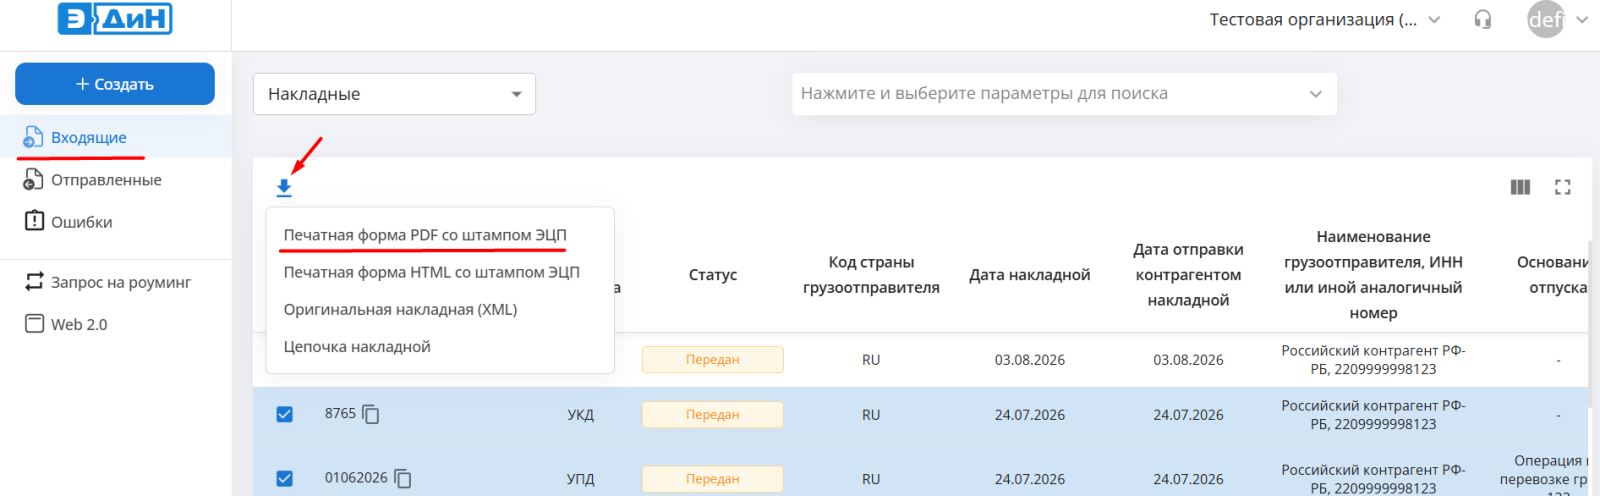Viewport: 1600px width, 496px height.
Task: Click the Статус column header
Action: 713,275
